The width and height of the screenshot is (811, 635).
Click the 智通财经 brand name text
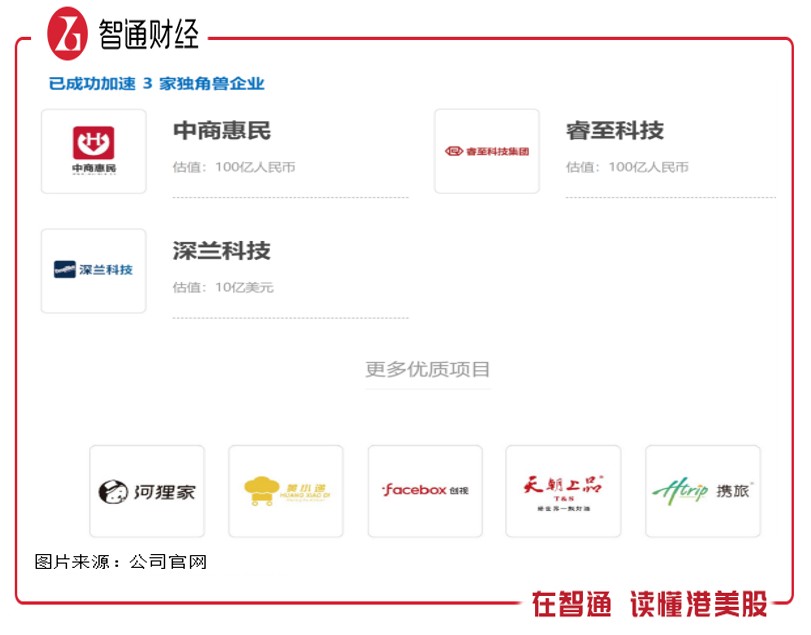point(148,35)
